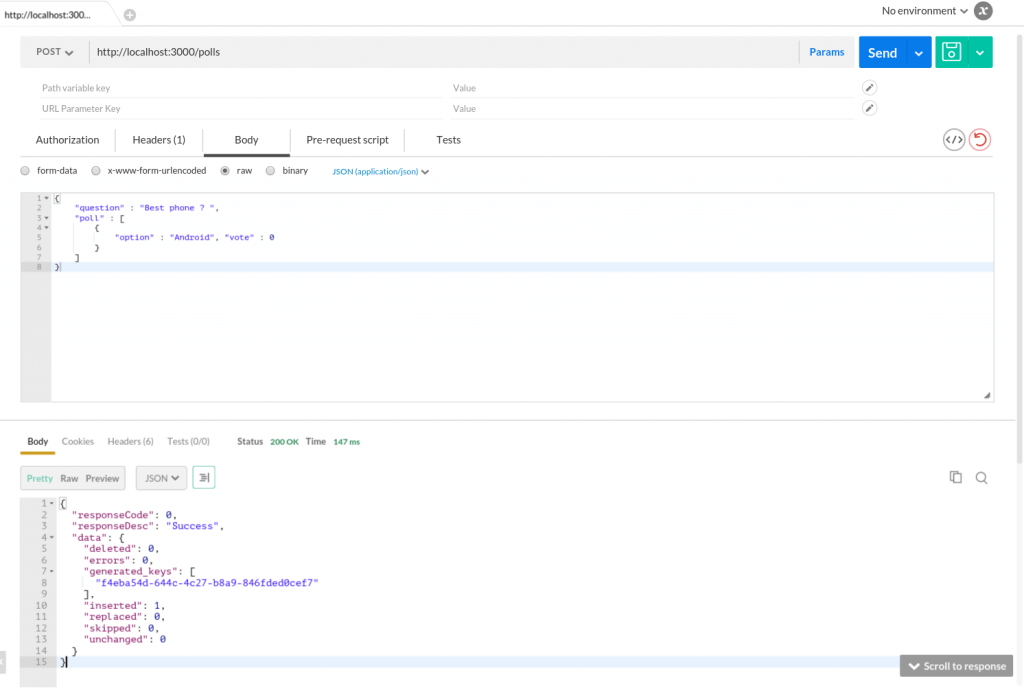
Task: Select the form-data radio button
Action: pos(24,171)
